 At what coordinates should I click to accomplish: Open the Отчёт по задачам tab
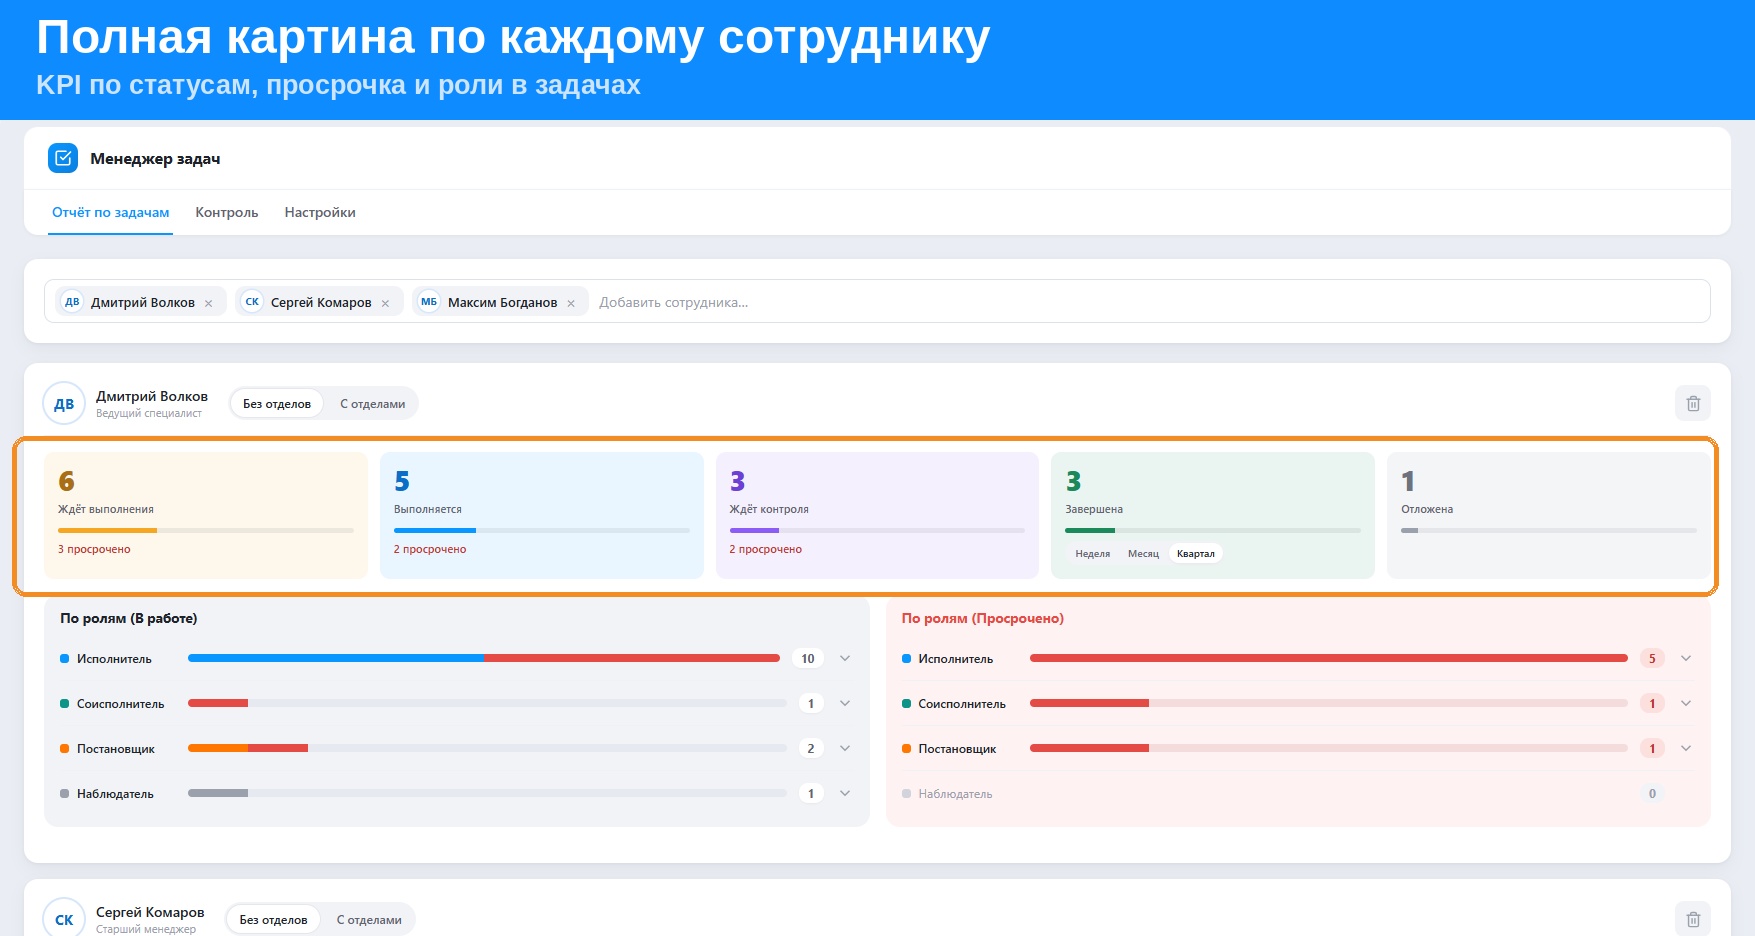click(111, 212)
